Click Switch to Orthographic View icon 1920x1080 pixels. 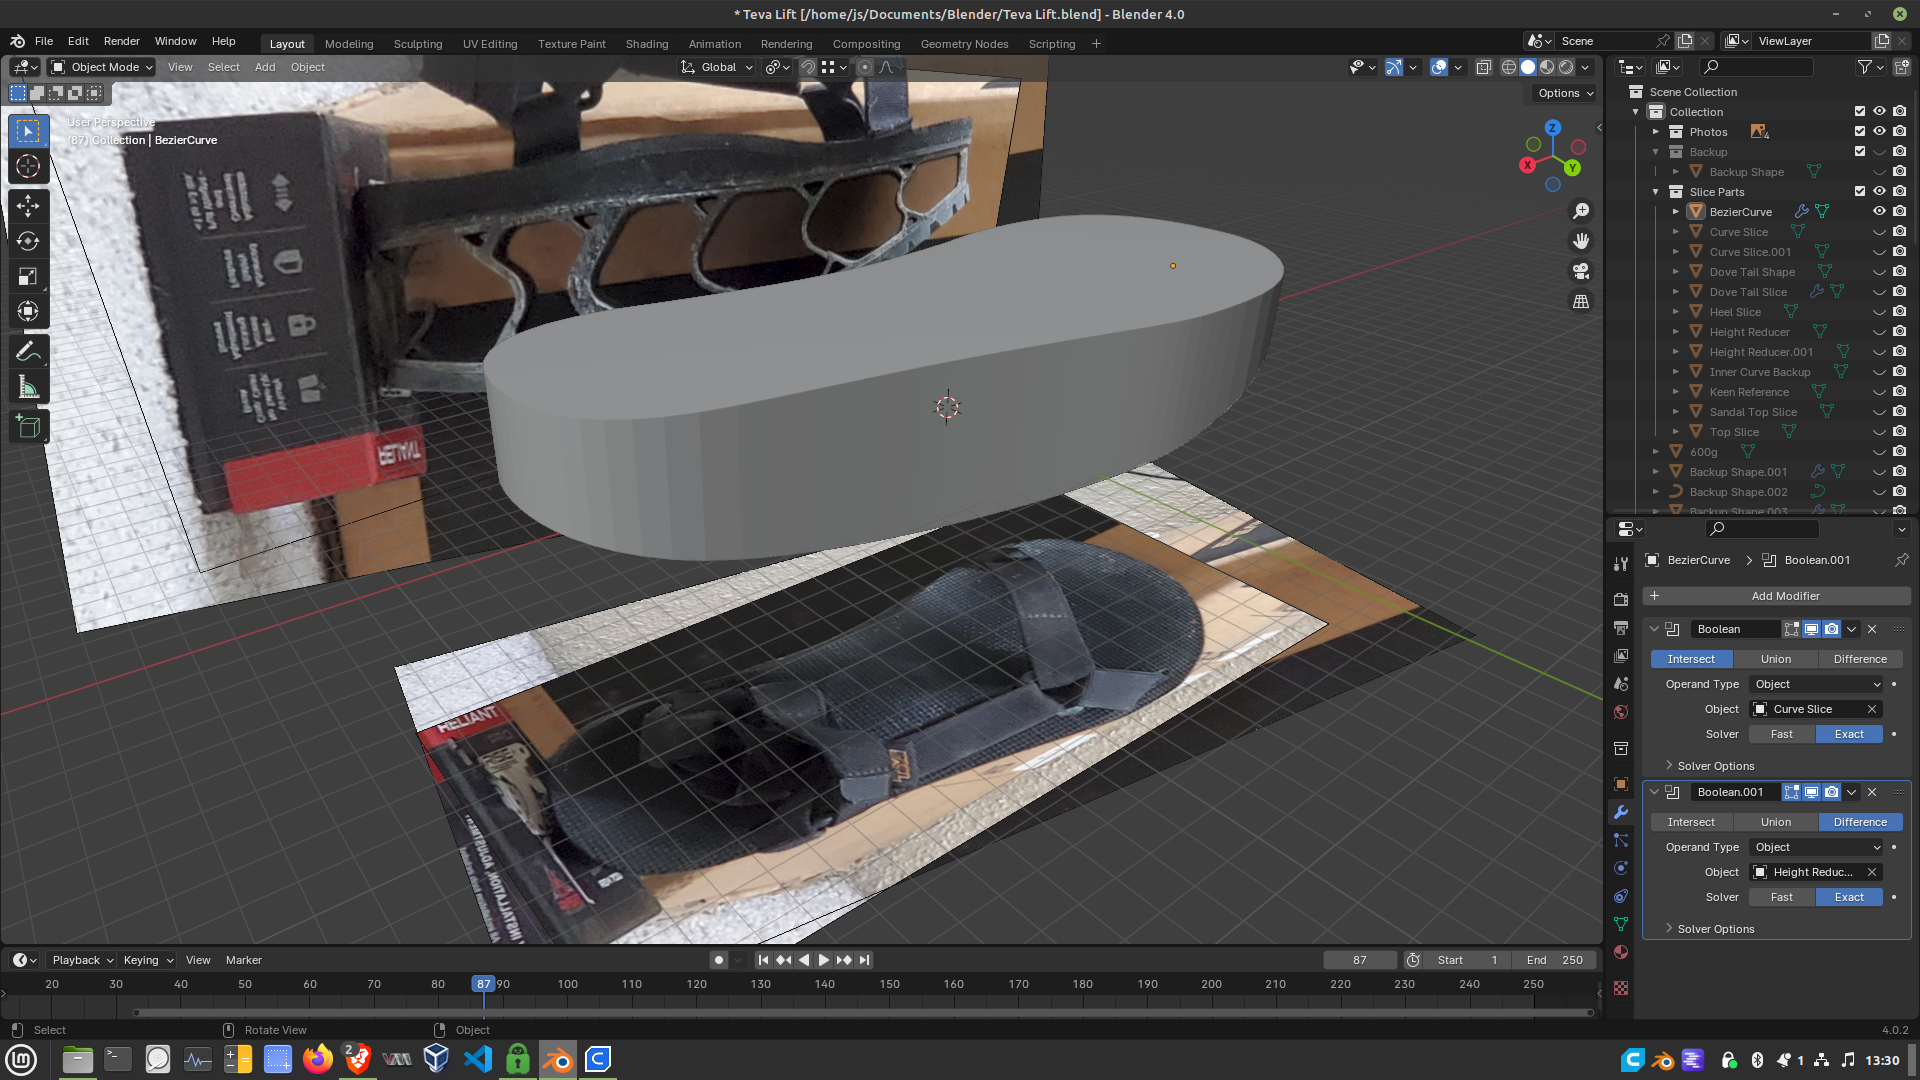[1581, 301]
